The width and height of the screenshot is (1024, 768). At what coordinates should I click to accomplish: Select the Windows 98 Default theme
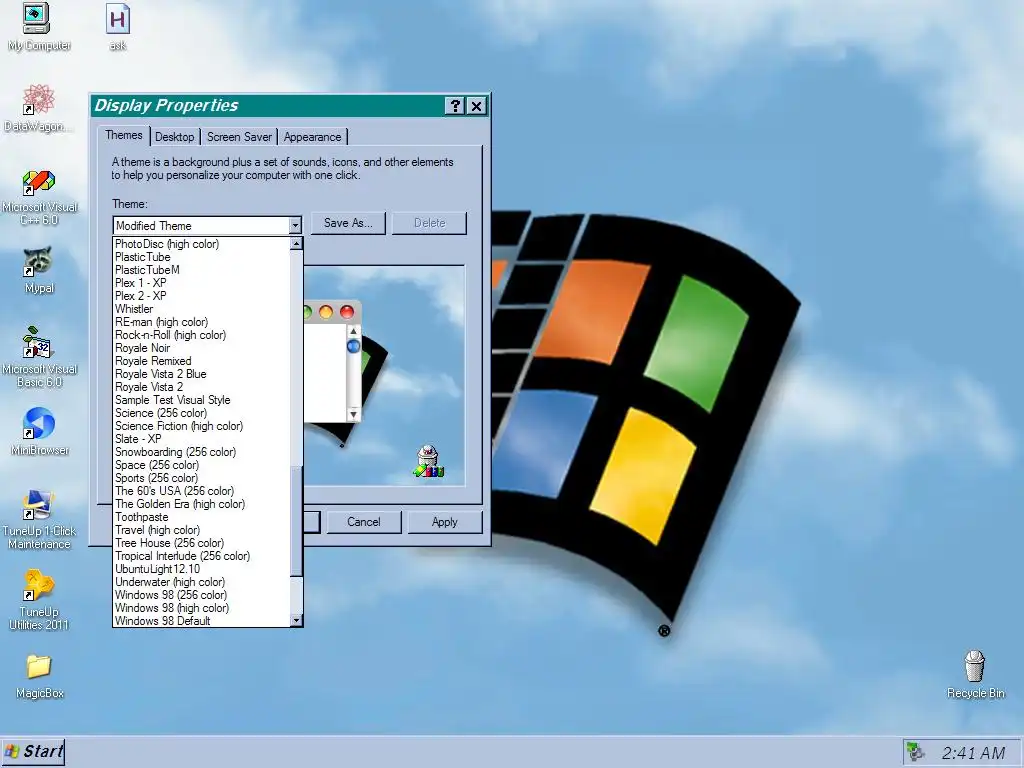click(x=201, y=621)
